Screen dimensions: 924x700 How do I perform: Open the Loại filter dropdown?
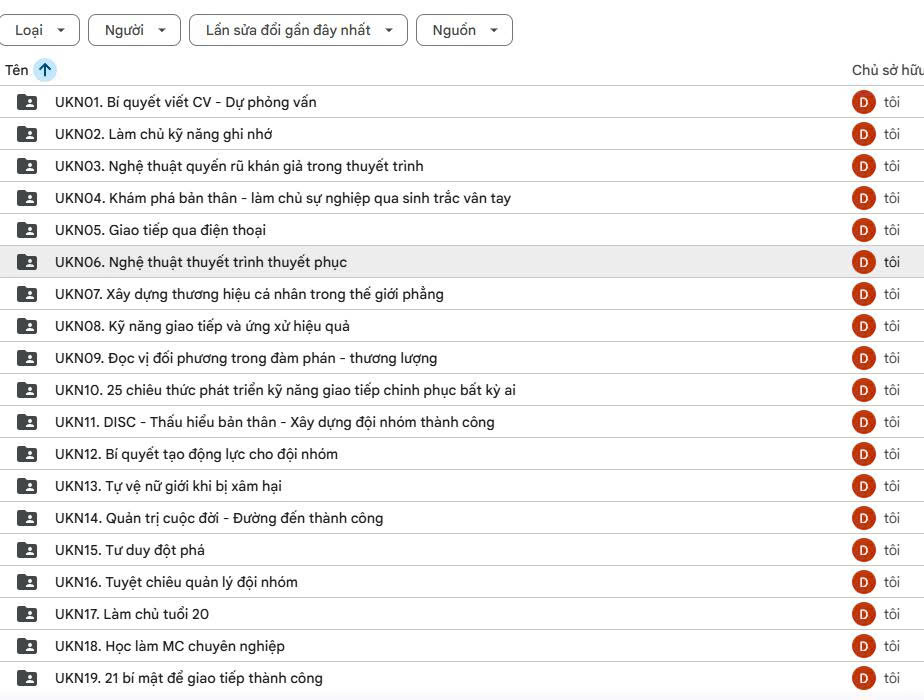(x=39, y=30)
